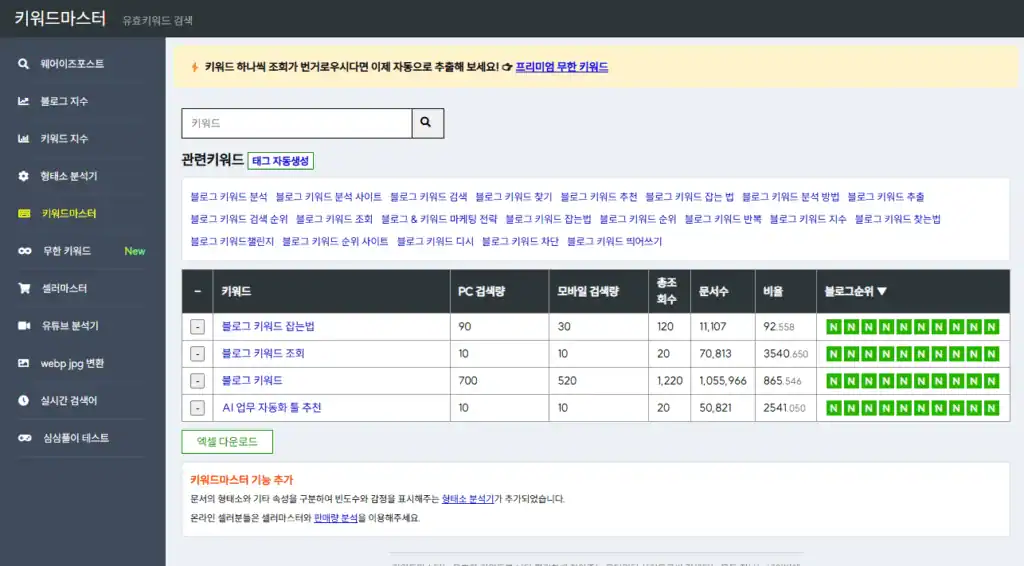This screenshot has width=1024, height=566.
Task: Sort by the 블로그순위 column arrow
Action: click(x=882, y=292)
